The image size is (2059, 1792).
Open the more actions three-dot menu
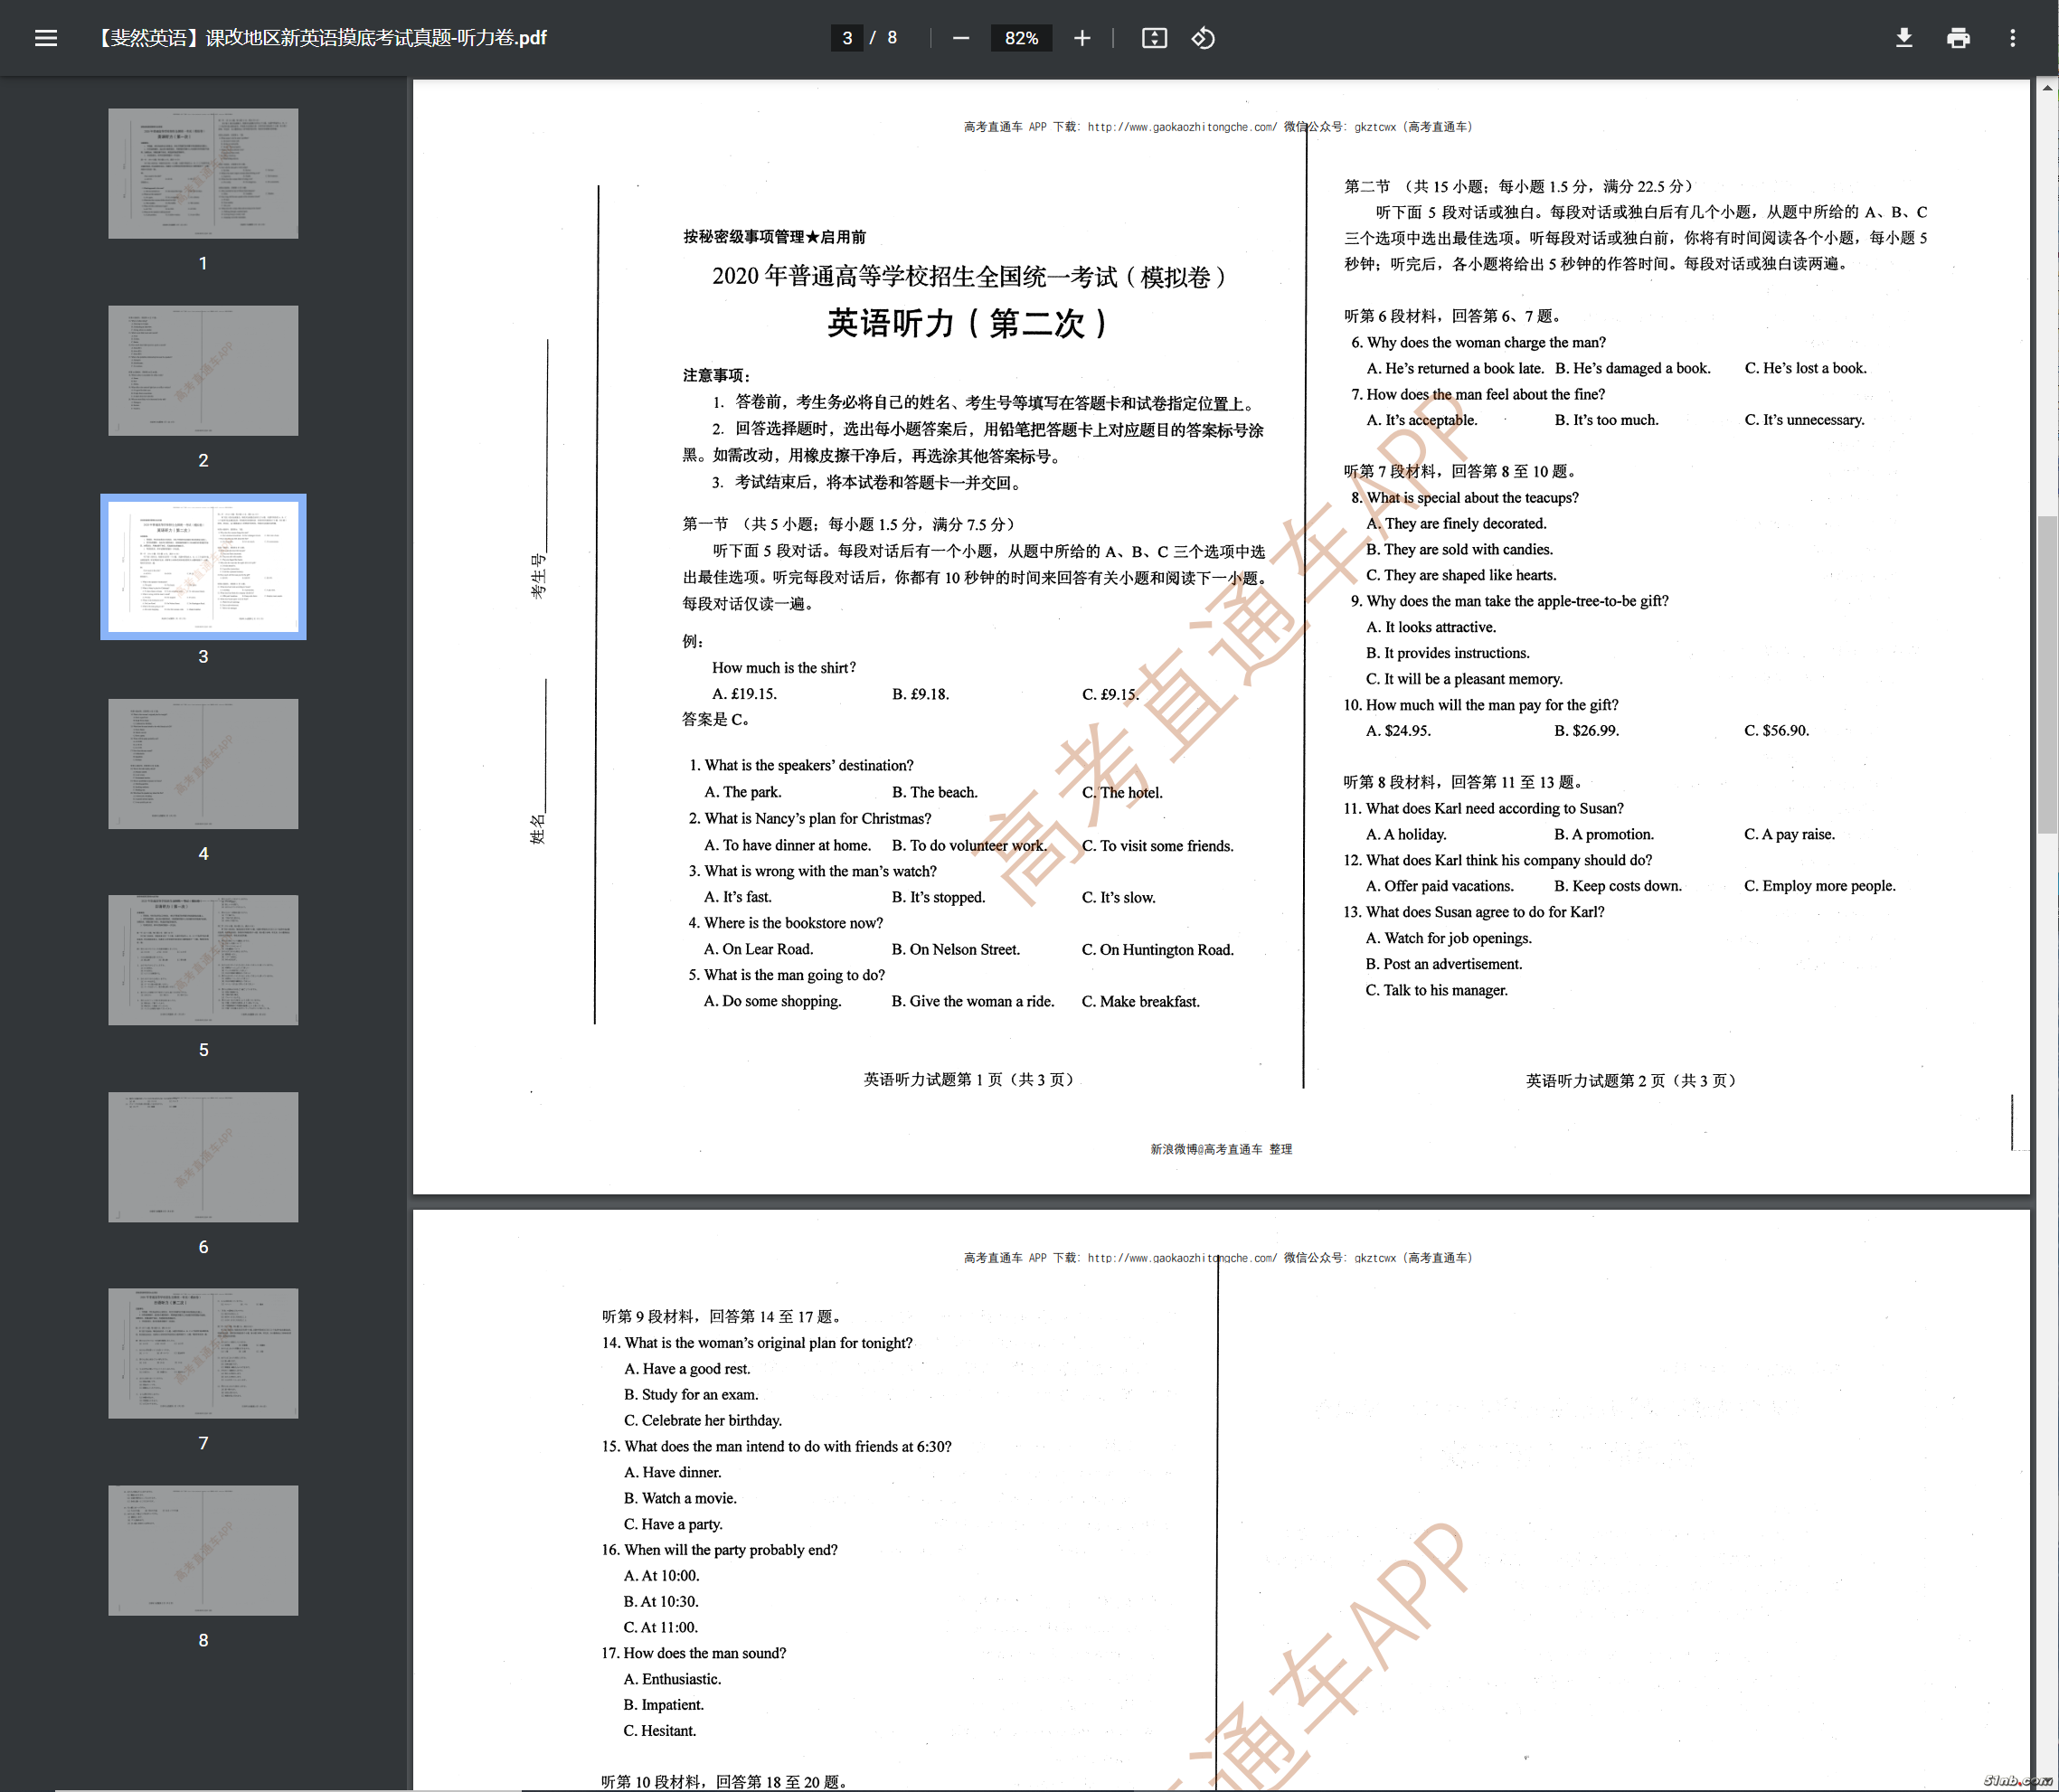click(x=2012, y=38)
